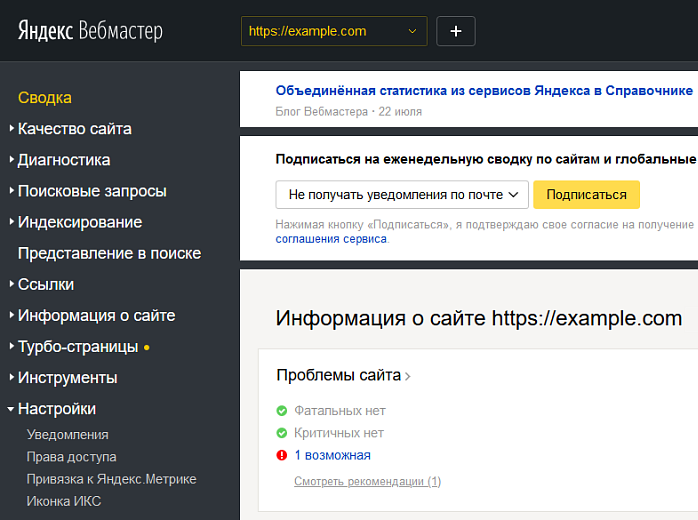Screen dimensions: 698x520
Task: Click the Яндекс Вебмастер logo
Action: [90, 31]
